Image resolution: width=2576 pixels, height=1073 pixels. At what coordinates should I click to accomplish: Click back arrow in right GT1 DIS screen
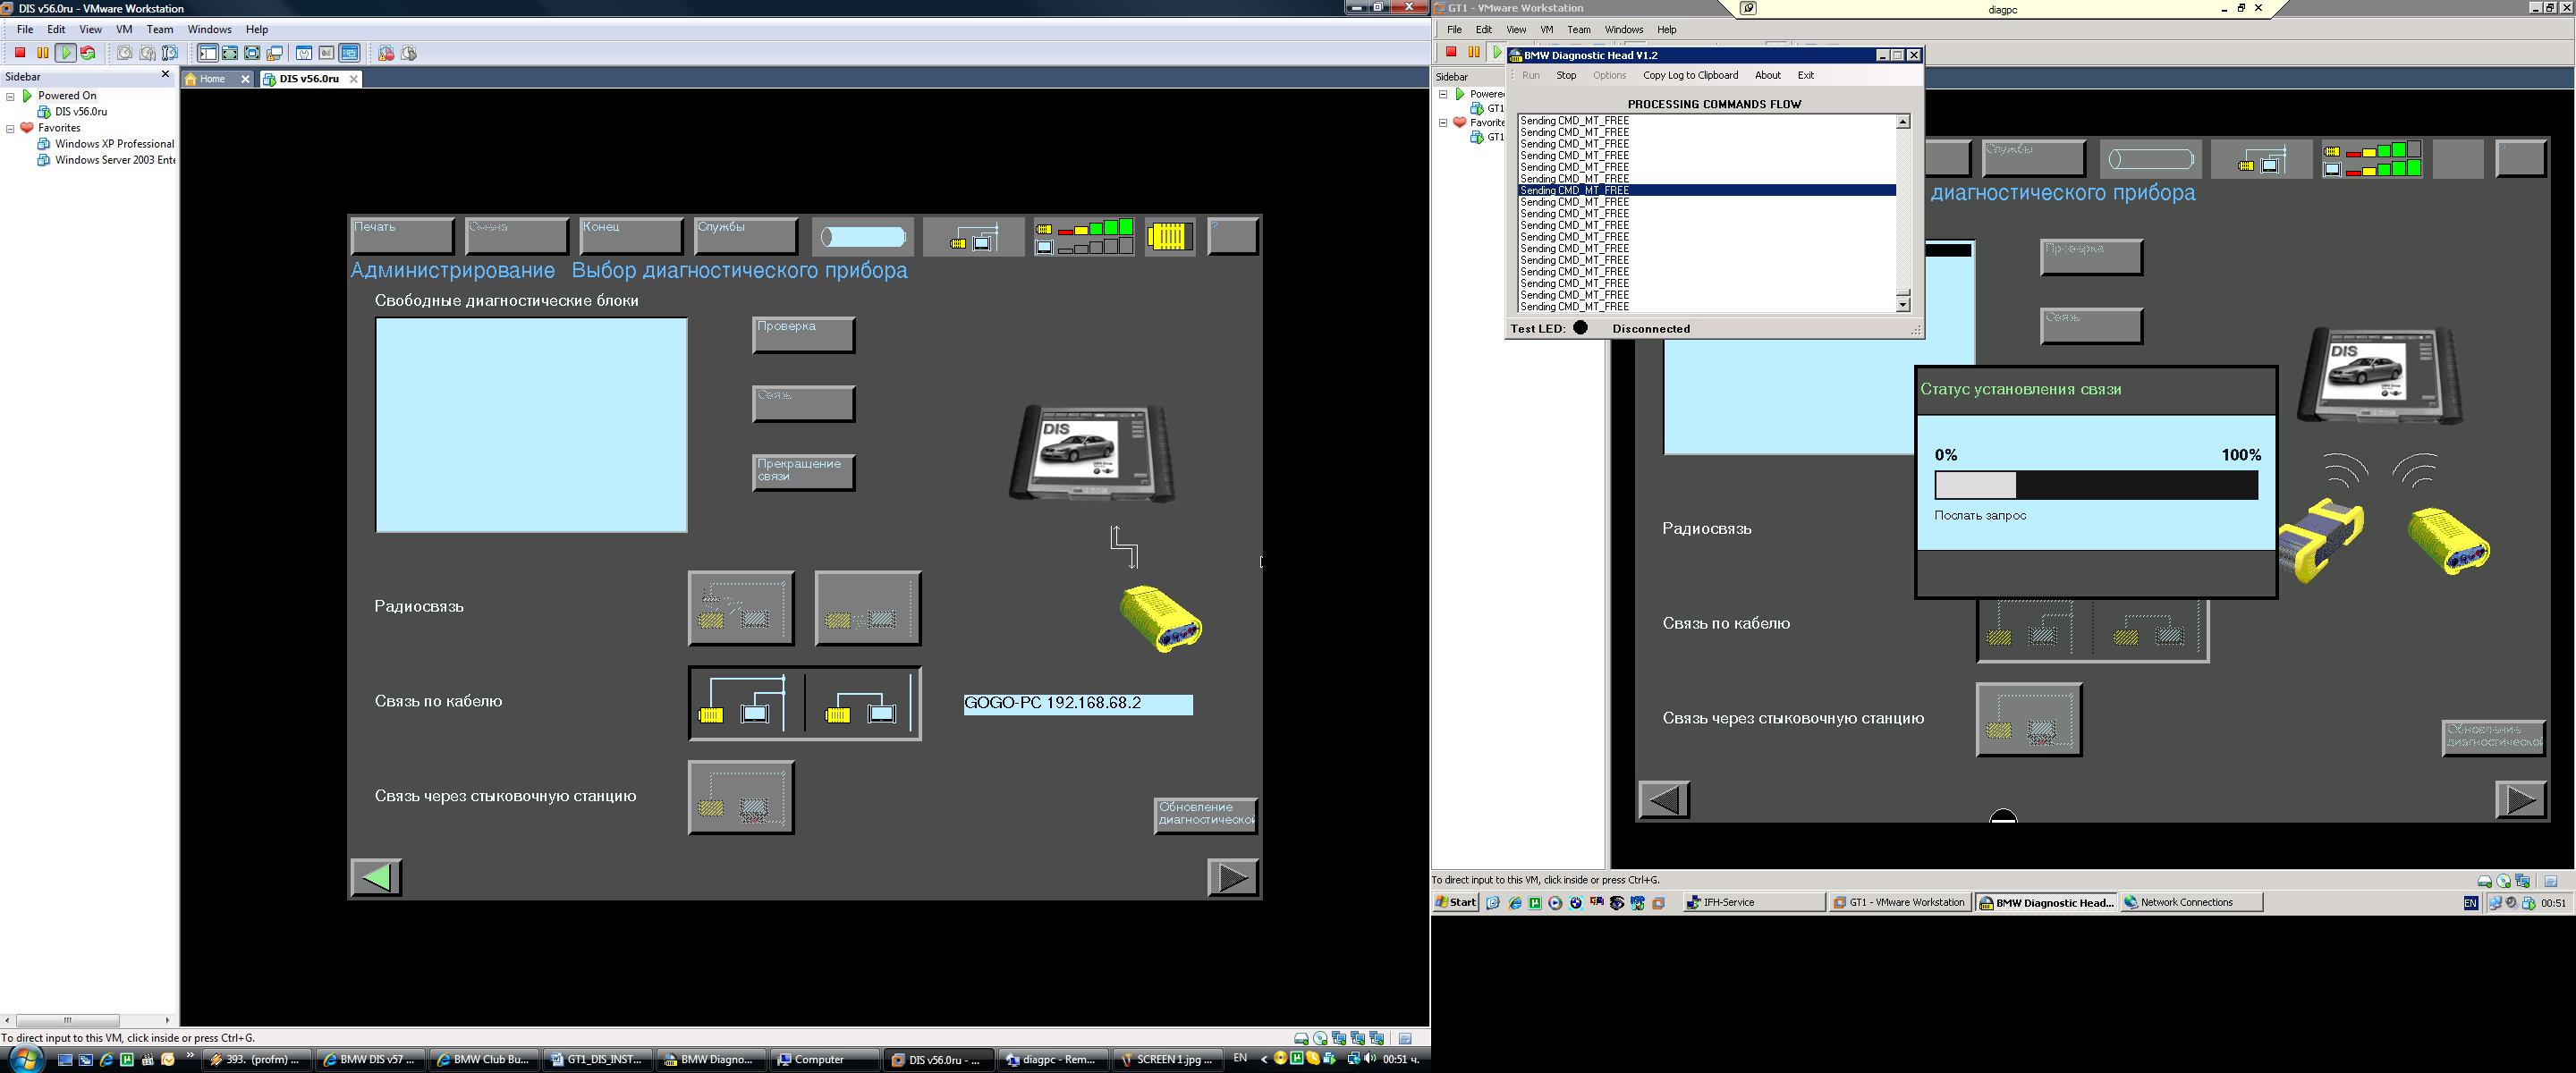click(x=1664, y=800)
